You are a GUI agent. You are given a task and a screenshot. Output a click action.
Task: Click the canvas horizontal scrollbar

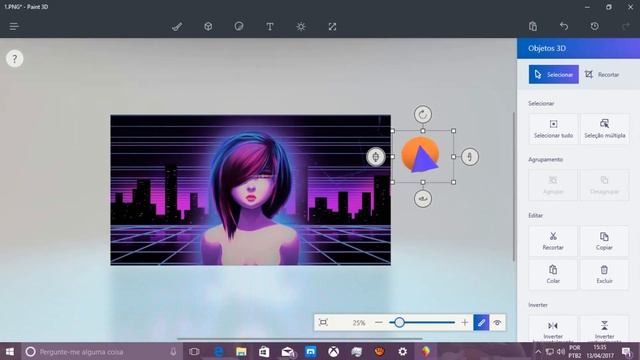pyautogui.click(x=300, y=338)
